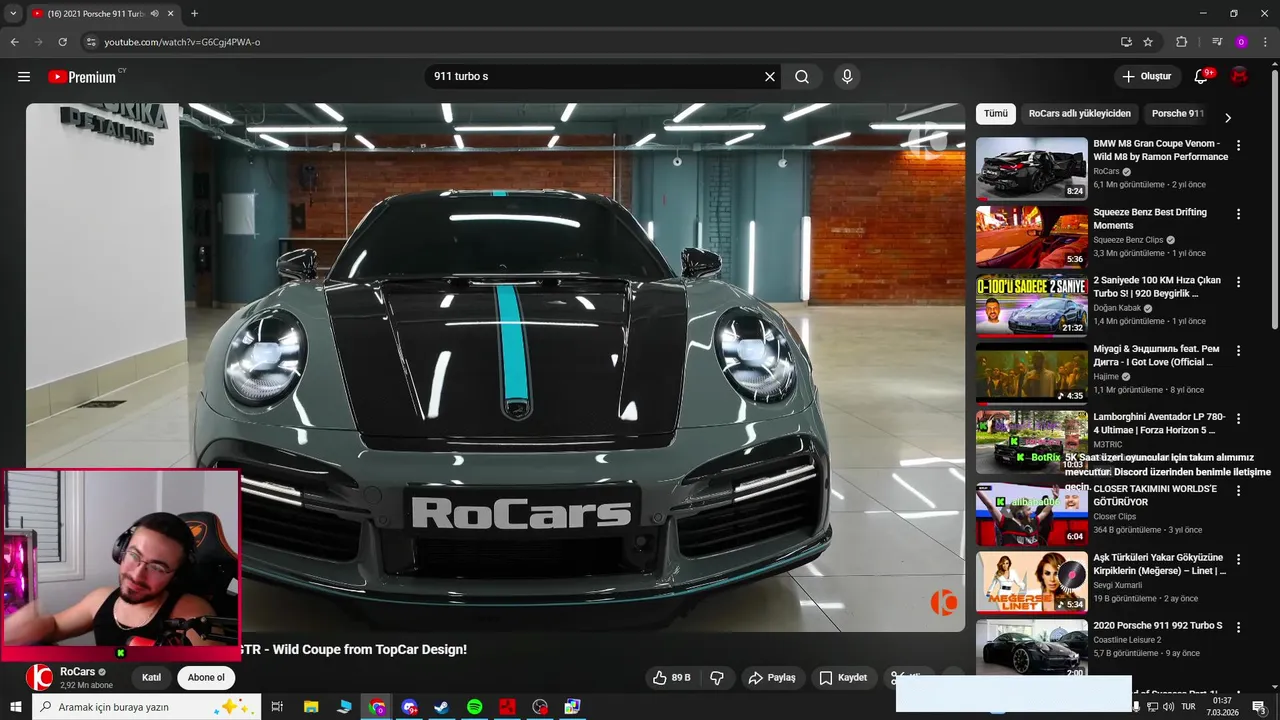Open YouTube notifications bell
Screen dimensions: 1280x720
(x=1201, y=77)
